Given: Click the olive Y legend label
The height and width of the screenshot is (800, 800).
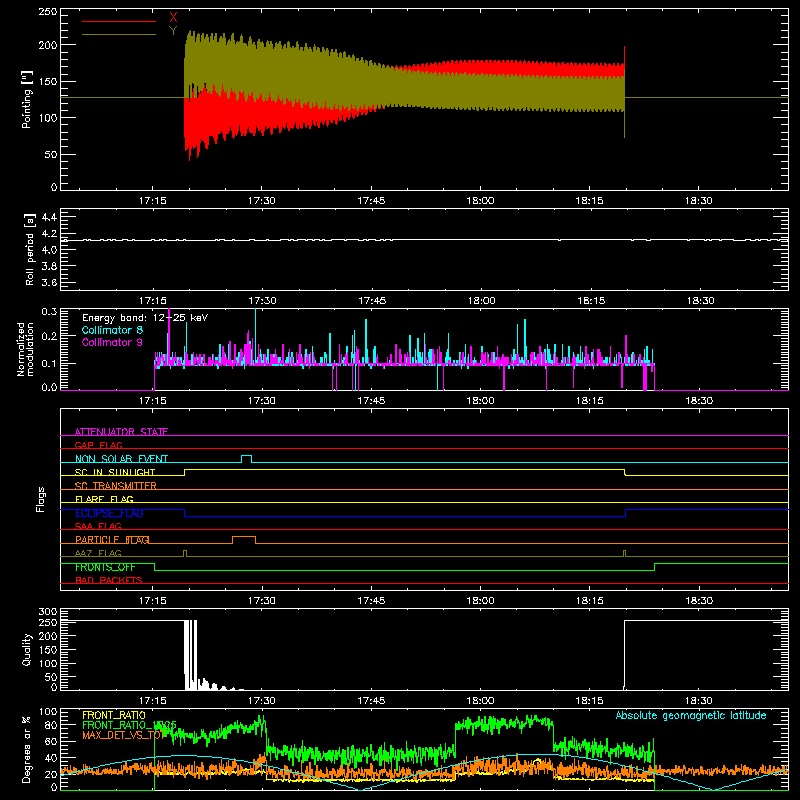Looking at the screenshot, I should [173, 31].
